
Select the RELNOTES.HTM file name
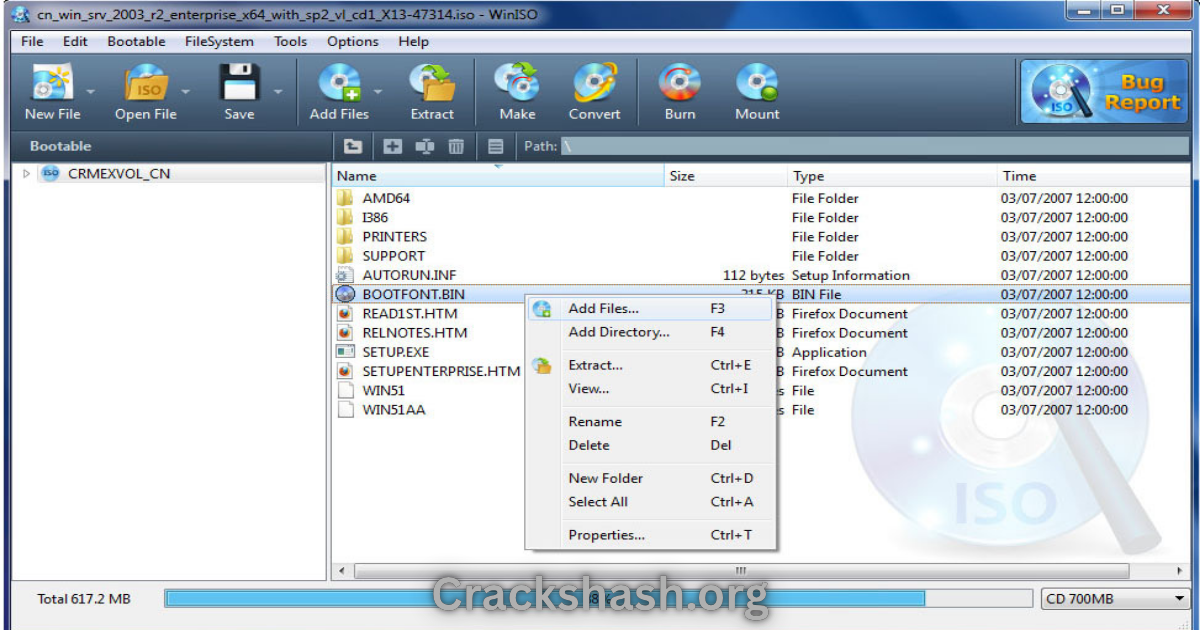(414, 332)
